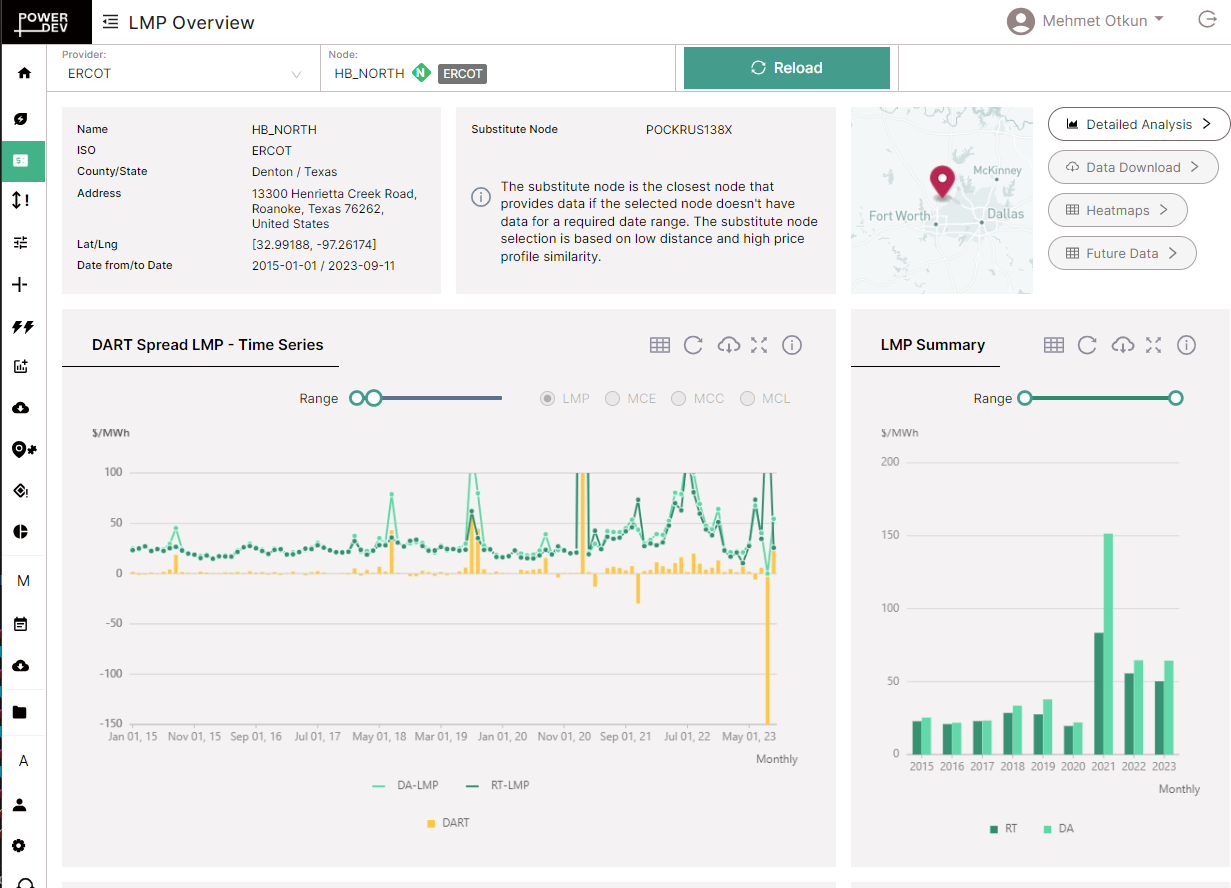Click the substitute node value POCKRUS138X
Viewport: 1231px width, 888px height.
689,129
